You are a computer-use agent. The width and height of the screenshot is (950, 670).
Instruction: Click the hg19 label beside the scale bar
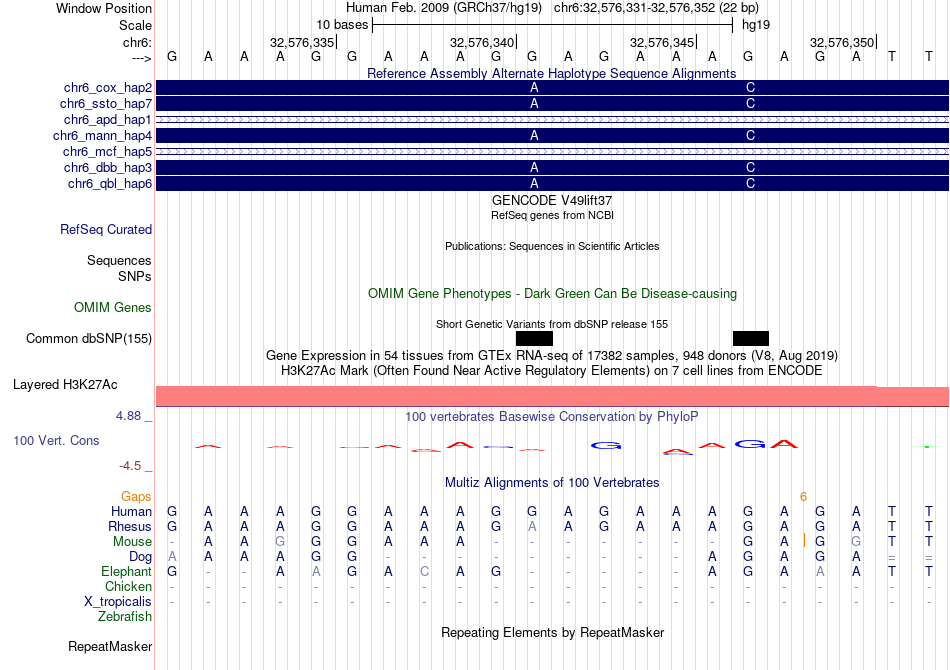click(756, 25)
